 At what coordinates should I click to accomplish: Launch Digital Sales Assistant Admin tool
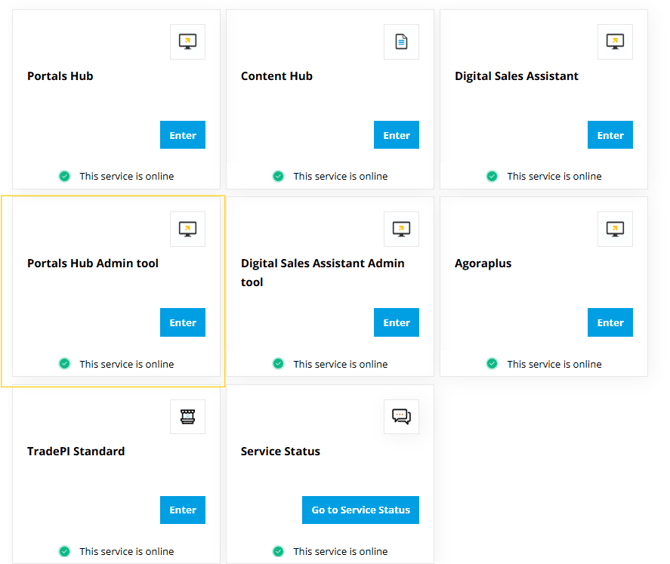click(396, 323)
